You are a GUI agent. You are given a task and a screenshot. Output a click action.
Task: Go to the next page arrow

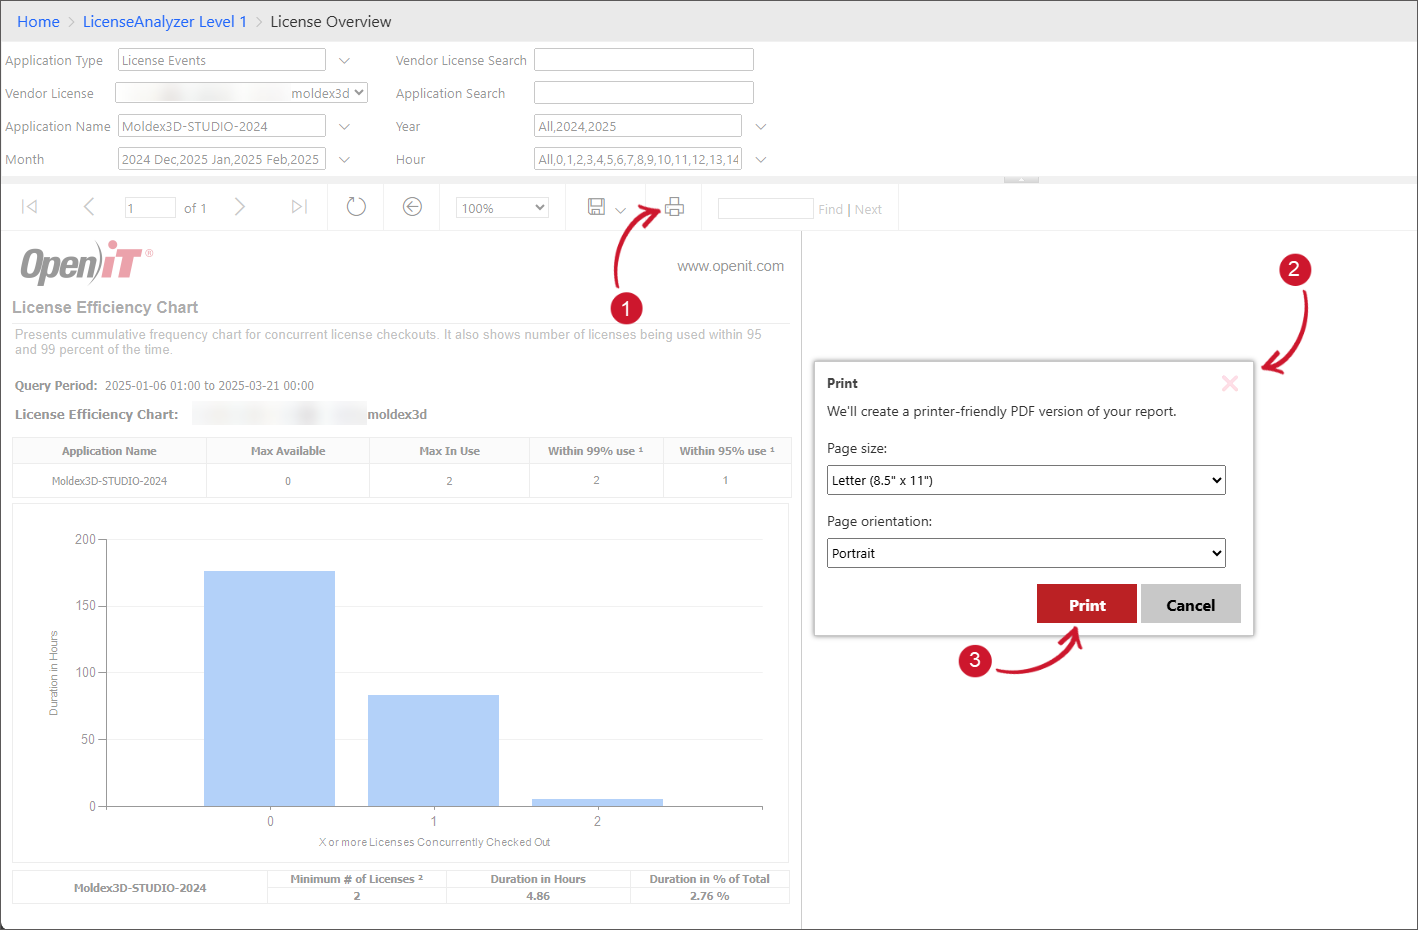[x=240, y=207]
